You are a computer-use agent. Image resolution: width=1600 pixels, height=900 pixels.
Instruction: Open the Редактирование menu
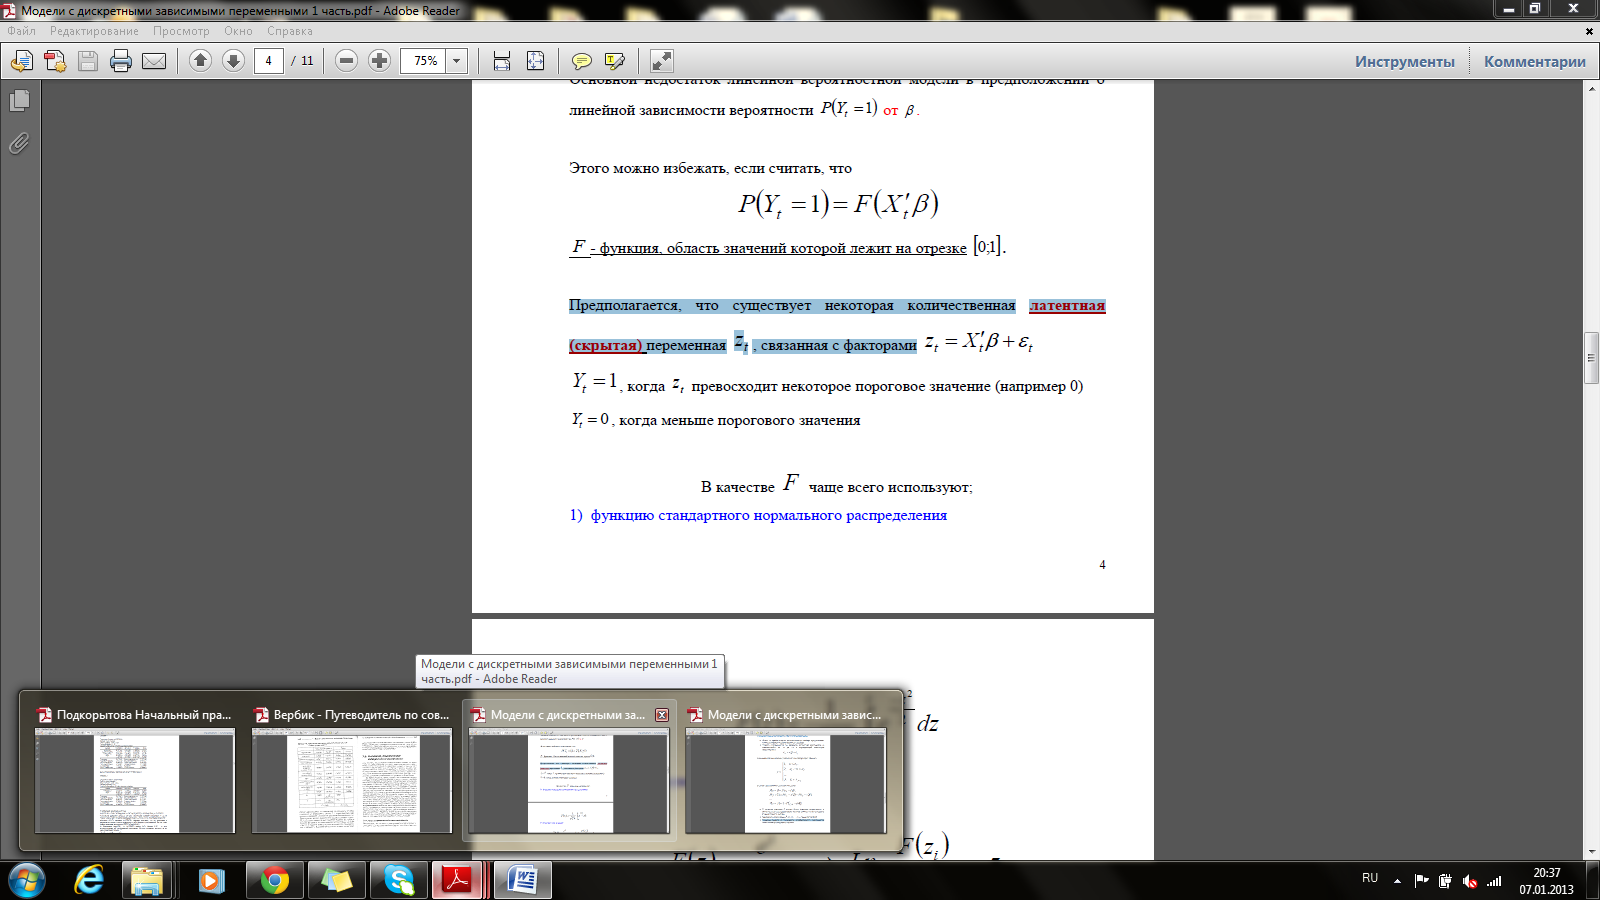(x=94, y=31)
